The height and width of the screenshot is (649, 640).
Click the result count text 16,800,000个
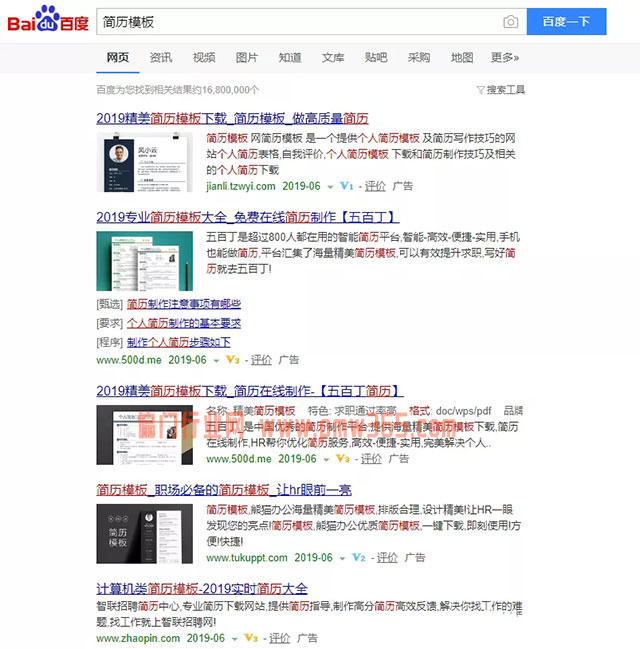pos(231,90)
